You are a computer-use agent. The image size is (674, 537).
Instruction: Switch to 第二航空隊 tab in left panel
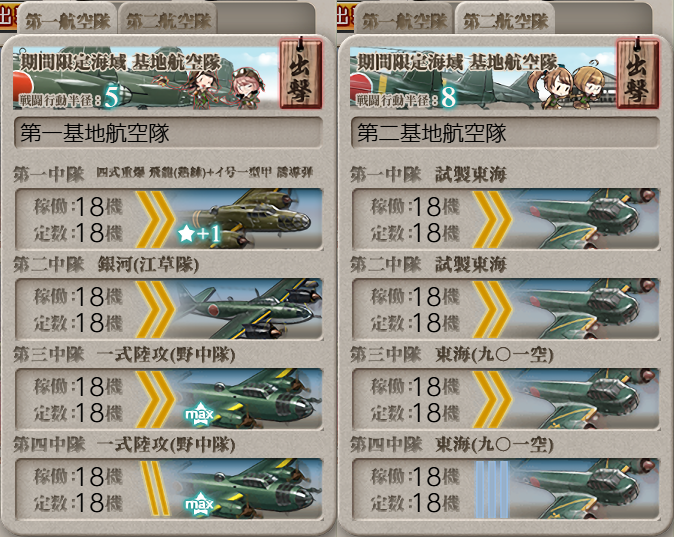coord(168,20)
